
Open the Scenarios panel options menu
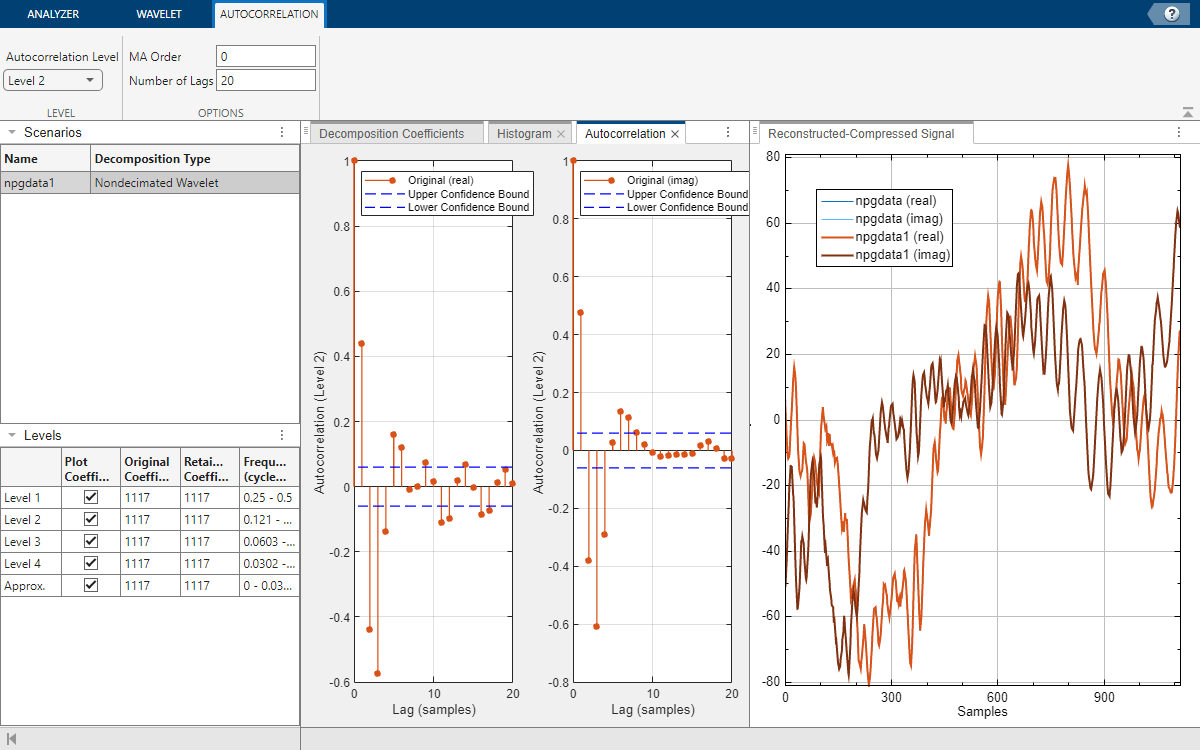(x=282, y=132)
